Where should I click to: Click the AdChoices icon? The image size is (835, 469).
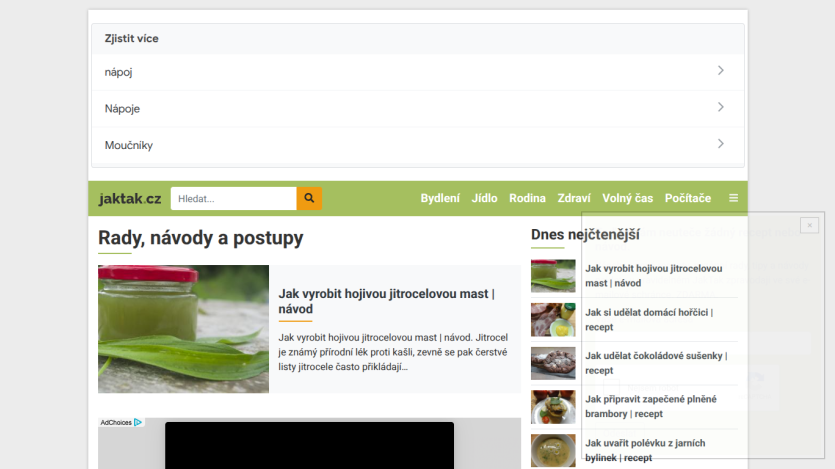[x=138, y=422]
